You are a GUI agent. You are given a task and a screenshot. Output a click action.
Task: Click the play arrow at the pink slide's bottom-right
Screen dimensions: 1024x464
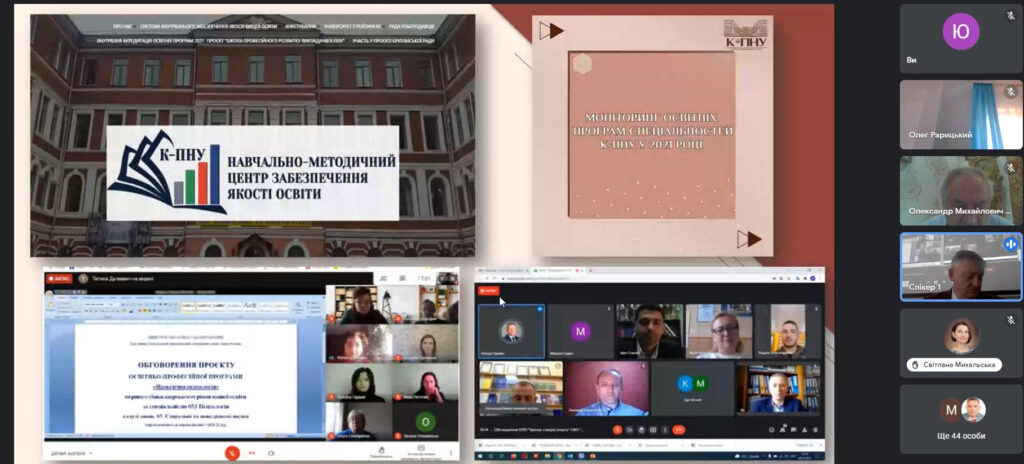click(749, 238)
